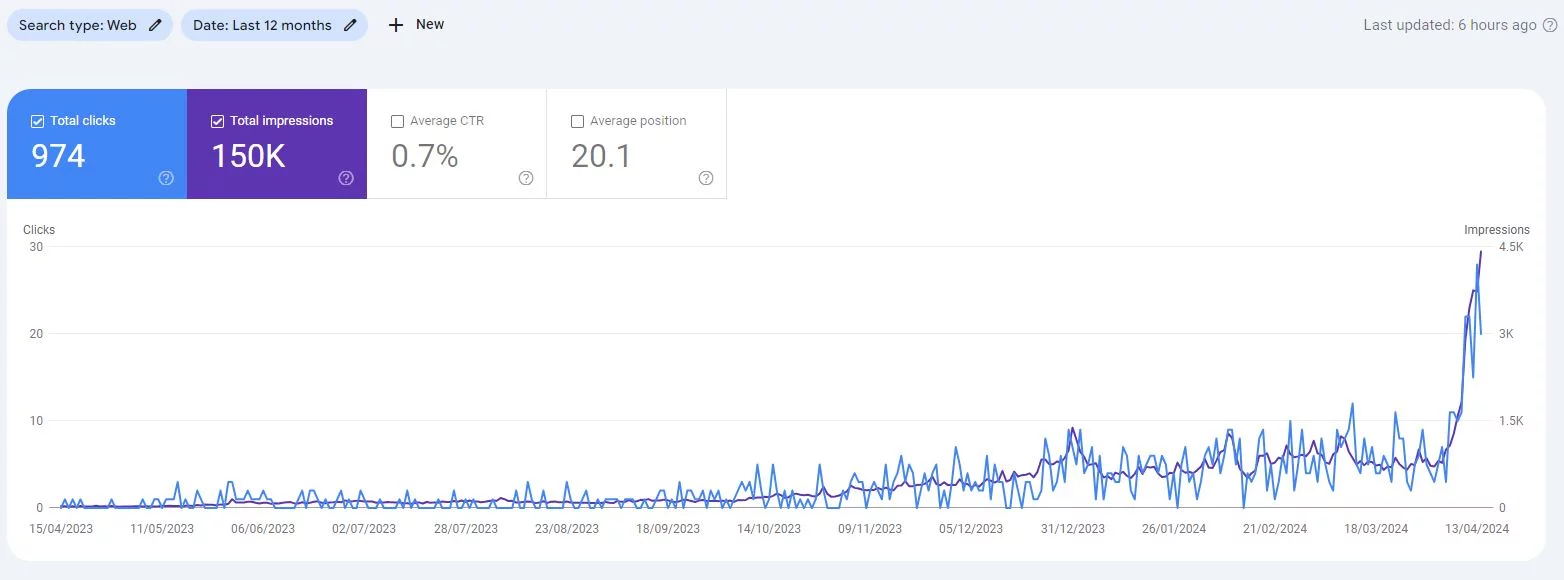Uncheck the Total clicks checkbox
This screenshot has height=580, width=1564.
(38, 121)
